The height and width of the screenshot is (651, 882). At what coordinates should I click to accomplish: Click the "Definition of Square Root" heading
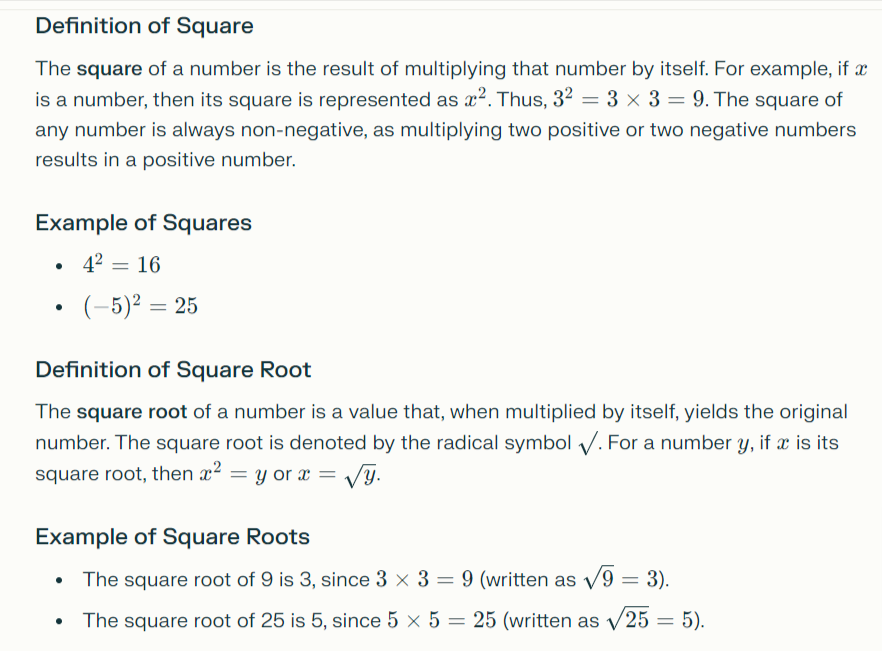coord(173,370)
